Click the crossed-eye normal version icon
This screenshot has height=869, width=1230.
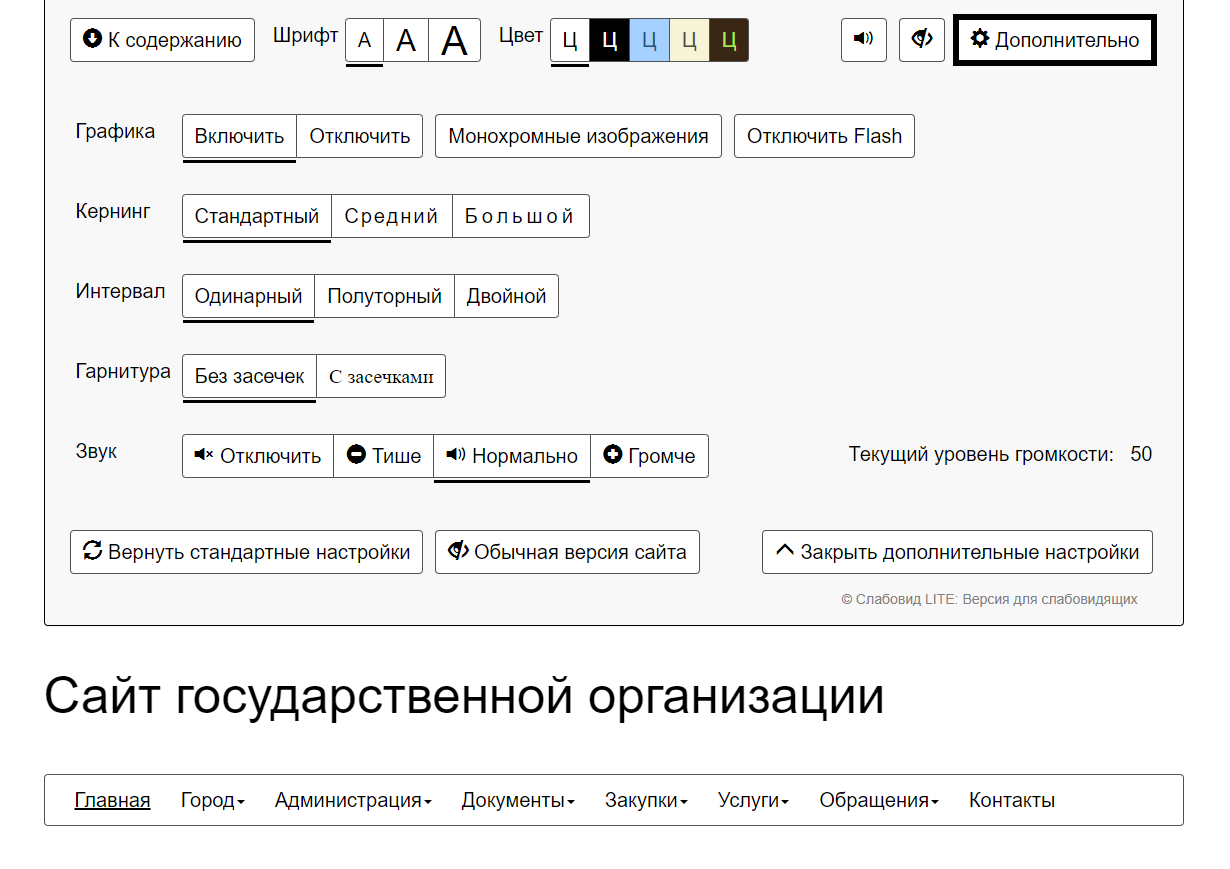[x=921, y=40]
